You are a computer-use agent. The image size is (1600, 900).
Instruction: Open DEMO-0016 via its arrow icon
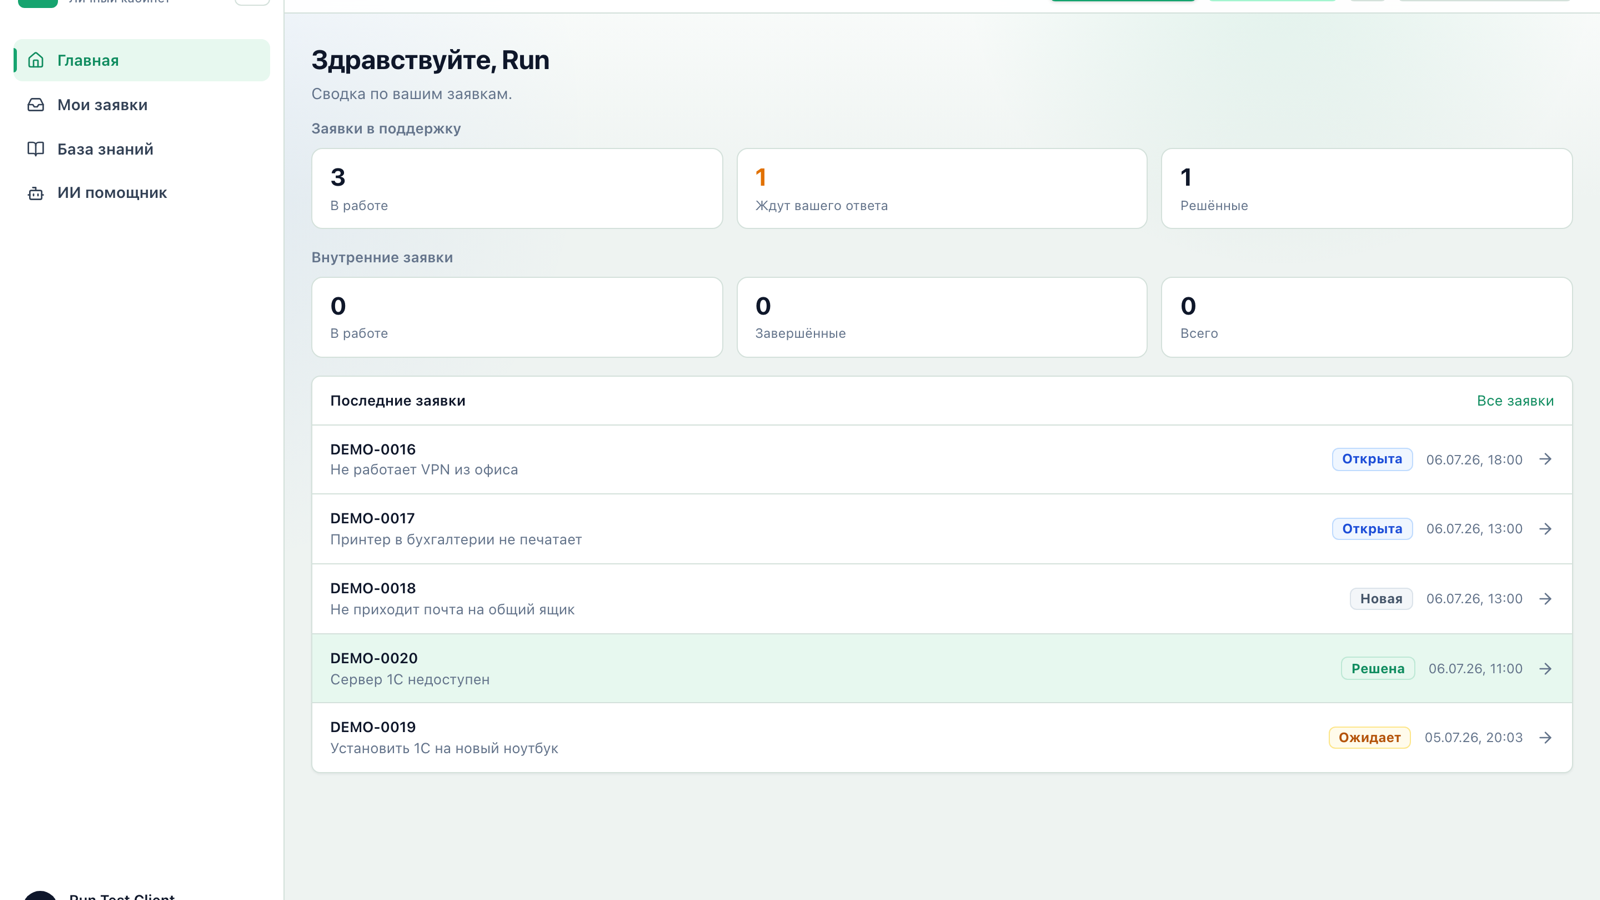coord(1545,459)
